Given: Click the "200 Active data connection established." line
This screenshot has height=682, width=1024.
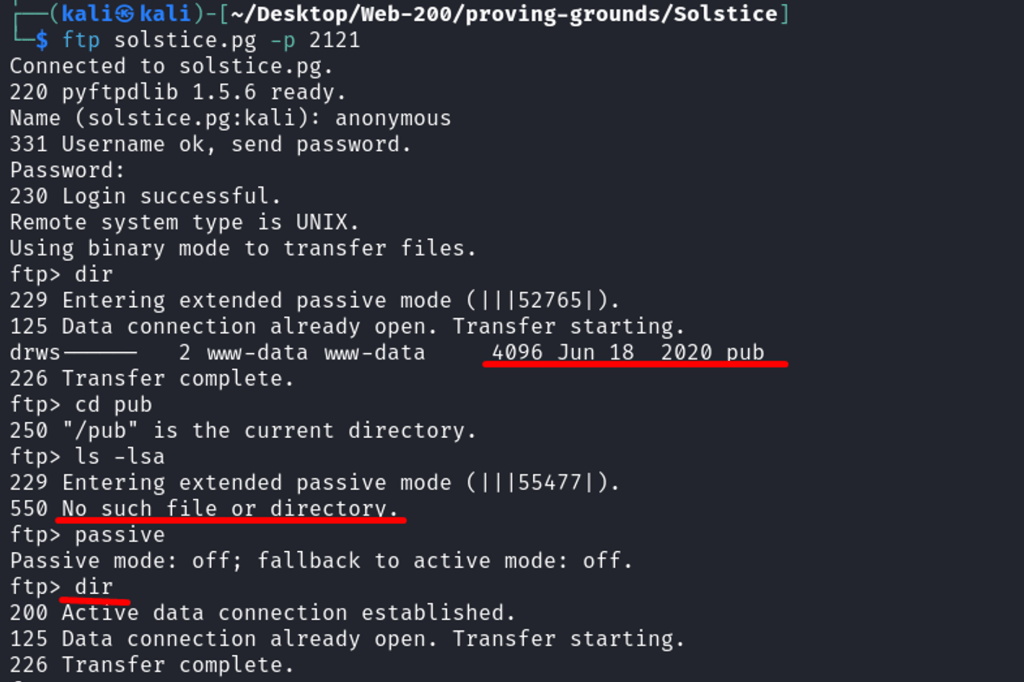Looking at the screenshot, I should coord(262,612).
